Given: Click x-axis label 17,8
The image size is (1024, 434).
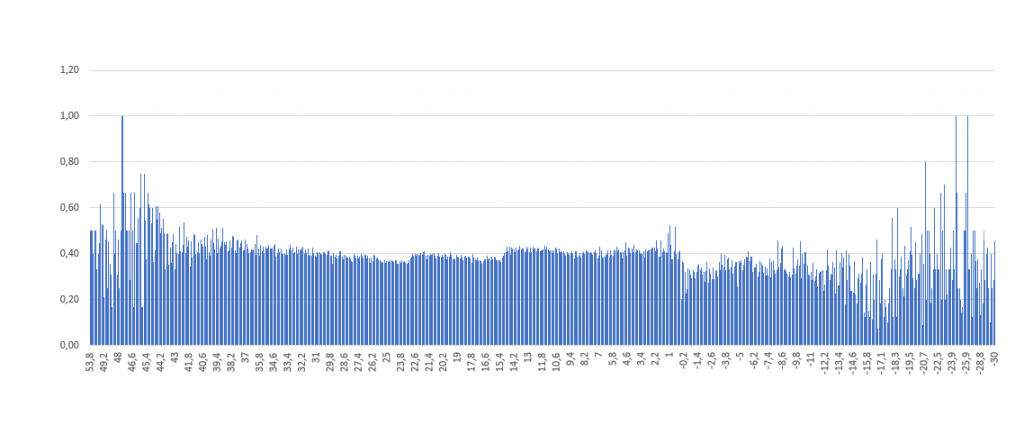Looking at the screenshot, I should point(472,362).
